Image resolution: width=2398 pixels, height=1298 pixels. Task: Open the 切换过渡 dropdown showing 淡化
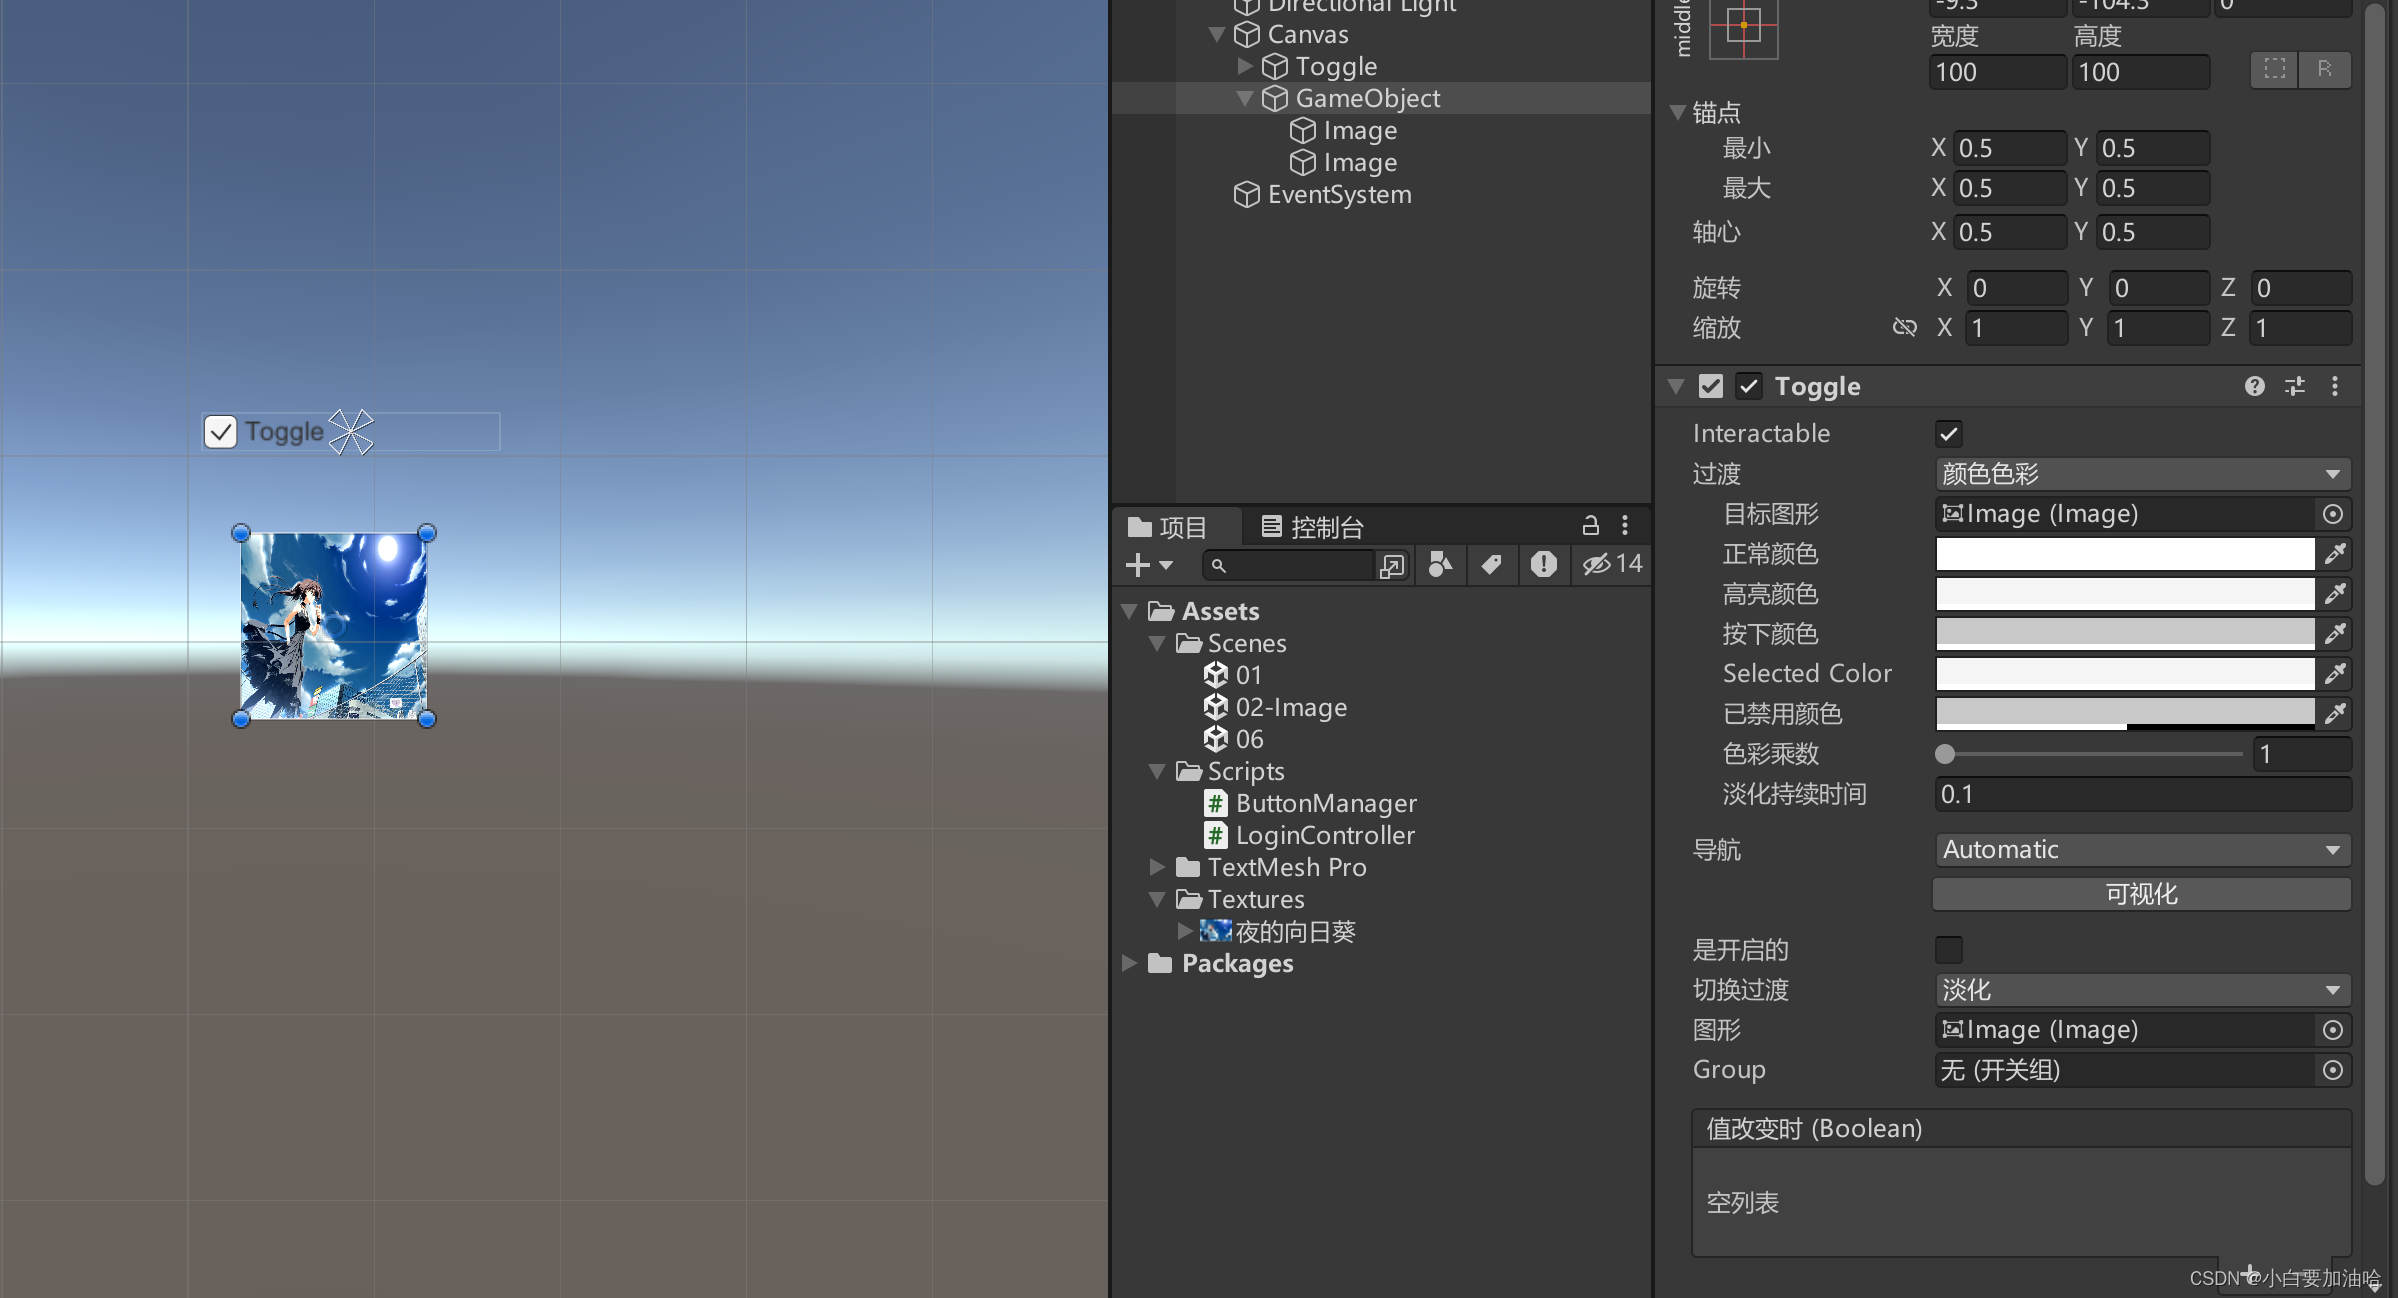tap(2141, 990)
